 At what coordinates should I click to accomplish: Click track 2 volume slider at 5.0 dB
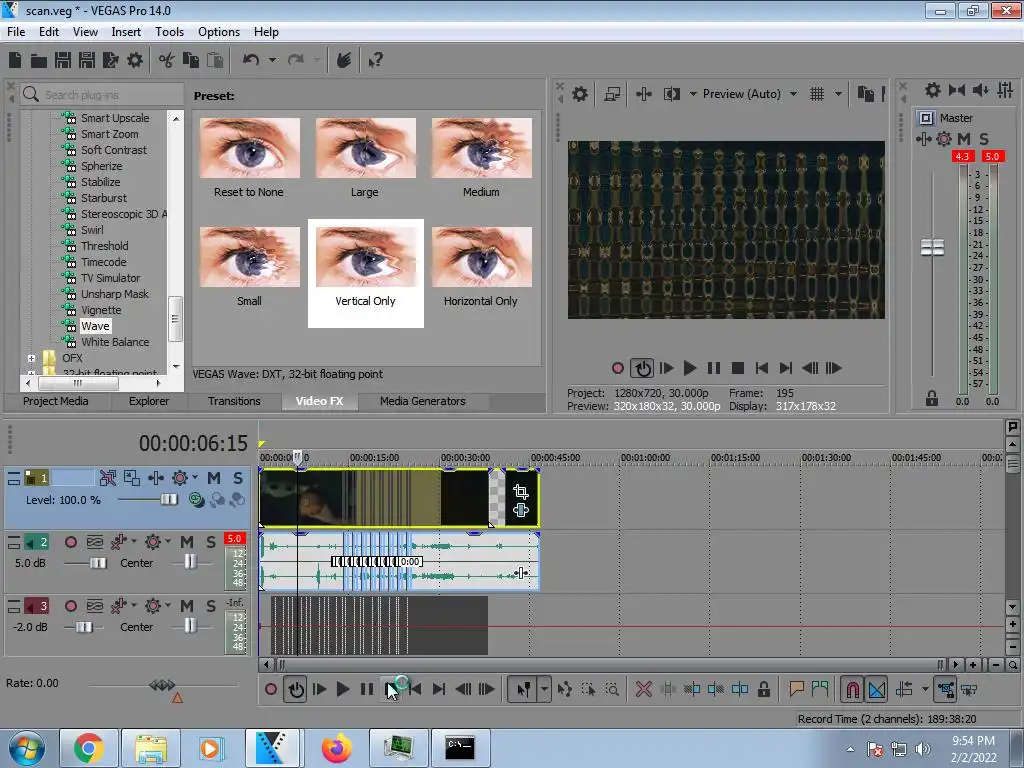(98, 563)
